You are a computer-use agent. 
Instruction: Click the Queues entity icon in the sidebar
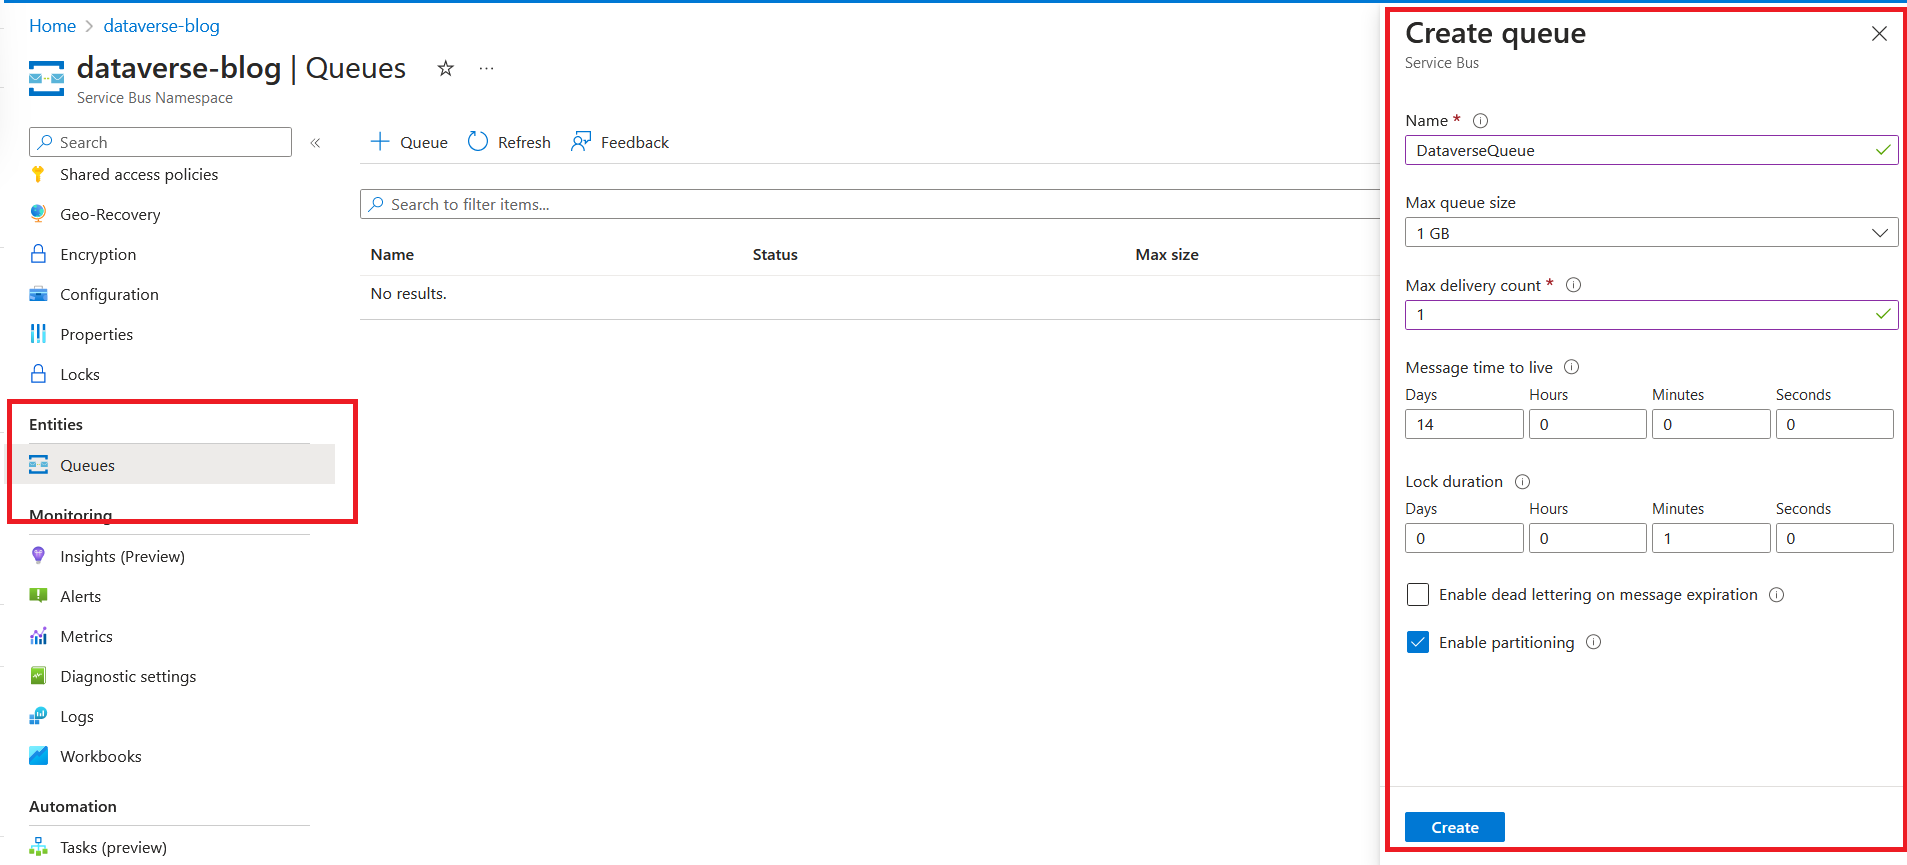(x=38, y=465)
